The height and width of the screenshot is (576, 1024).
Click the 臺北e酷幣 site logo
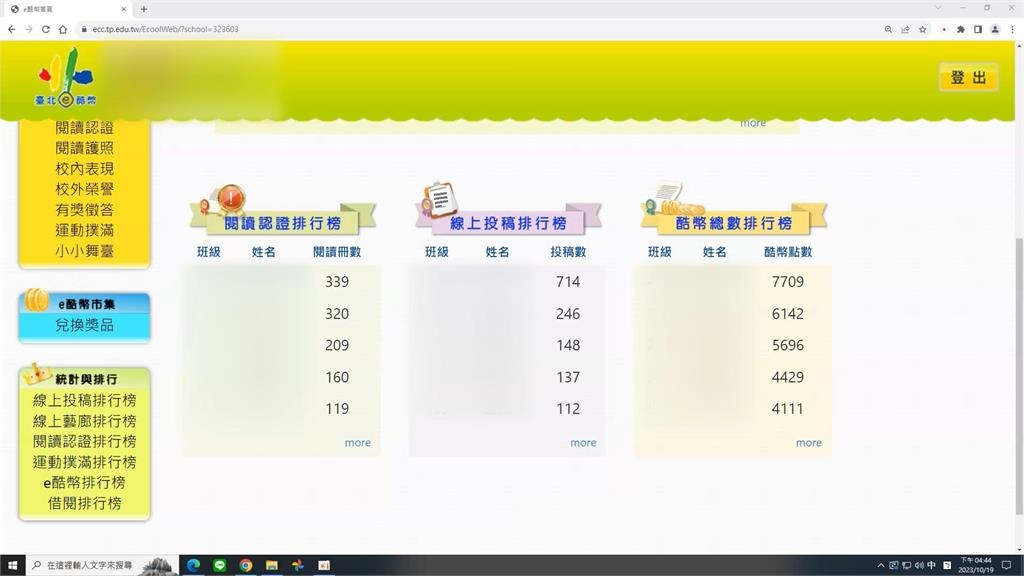click(64, 78)
